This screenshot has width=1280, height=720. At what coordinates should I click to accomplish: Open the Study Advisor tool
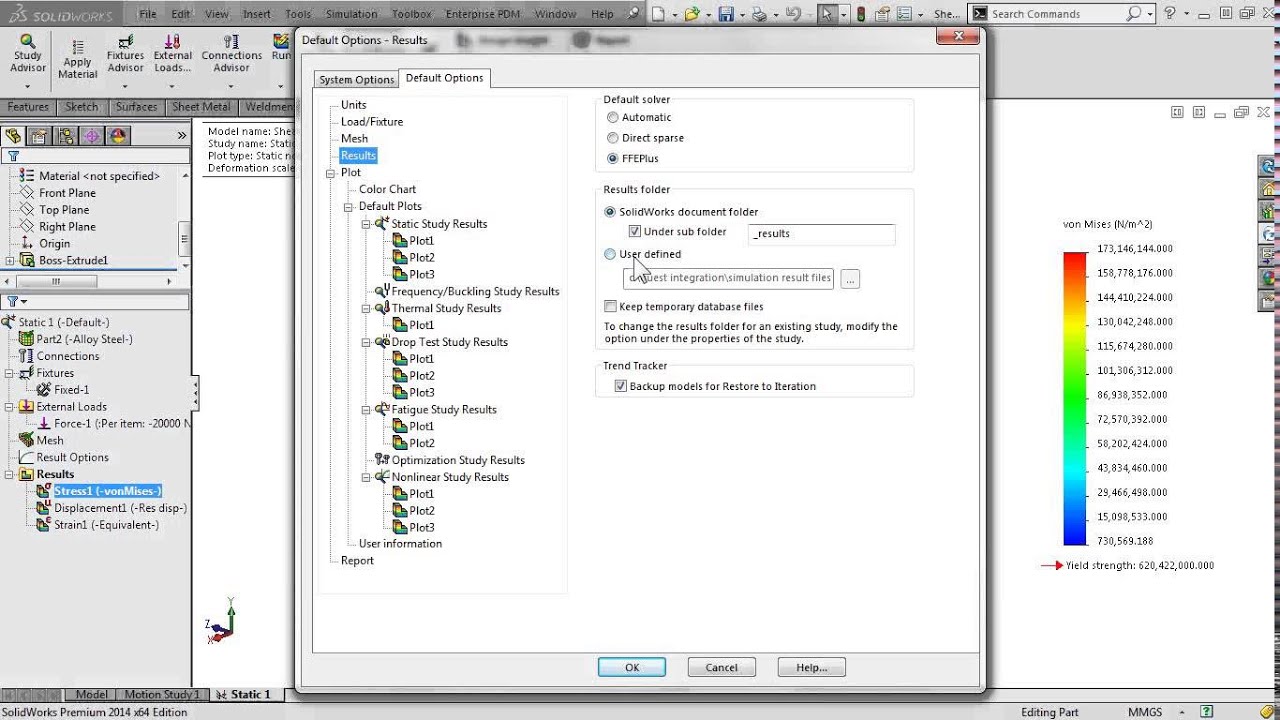coord(28,53)
